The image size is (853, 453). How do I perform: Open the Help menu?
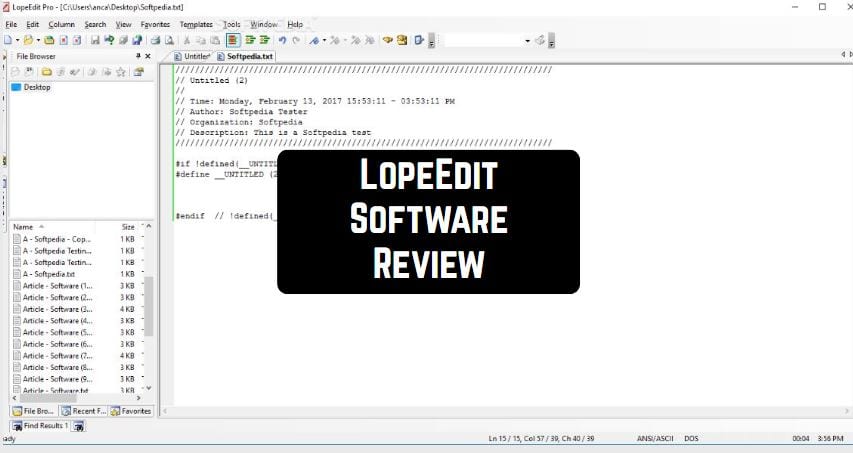pyautogui.click(x=295, y=24)
